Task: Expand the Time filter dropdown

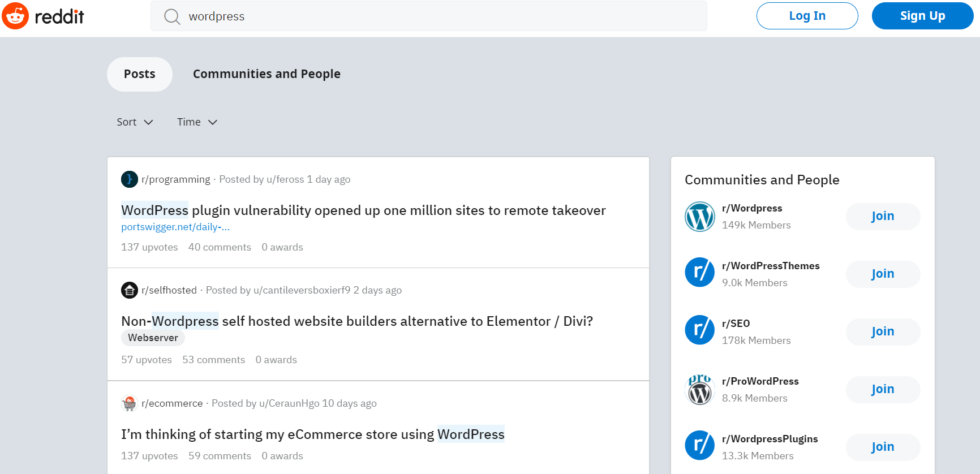Action: pos(197,122)
